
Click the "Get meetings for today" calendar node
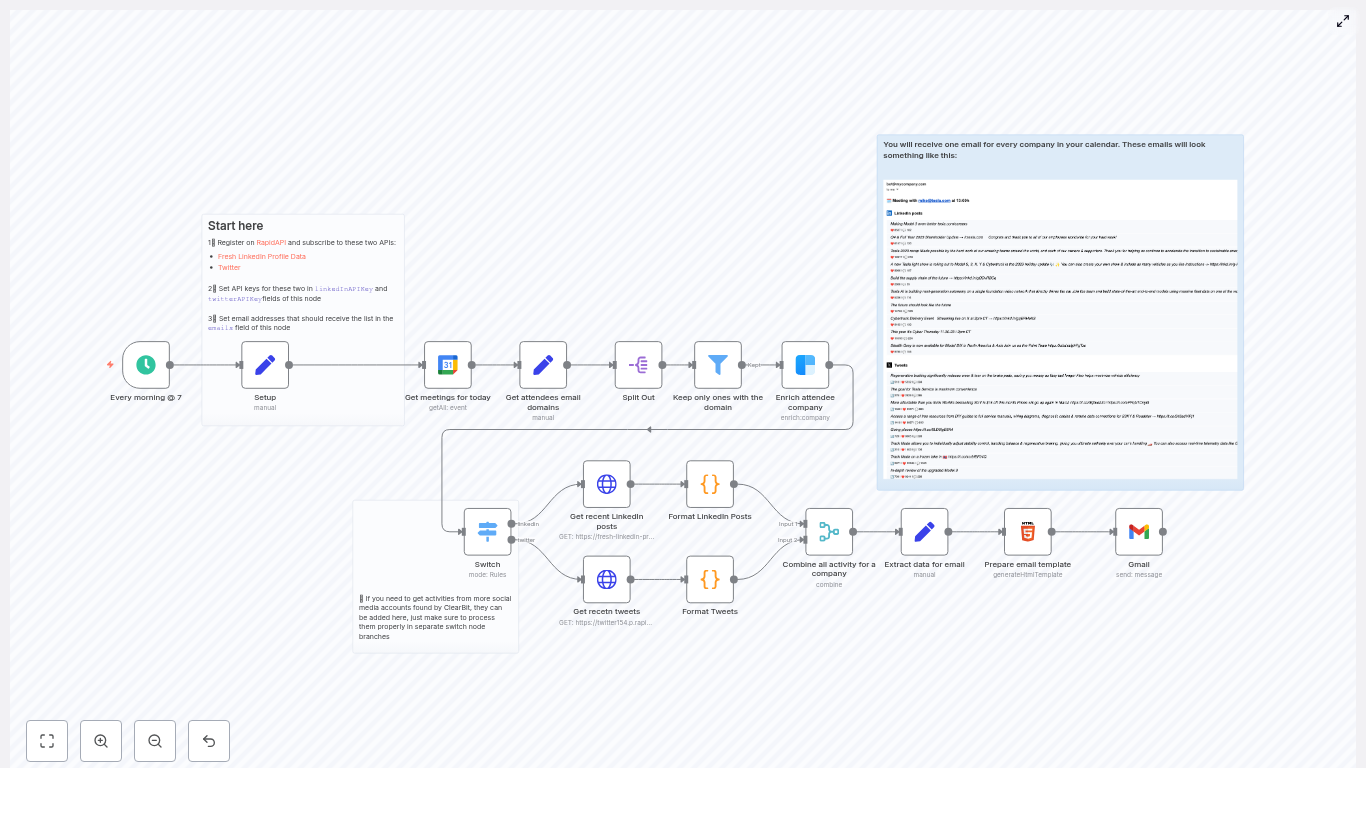pyautogui.click(x=447, y=365)
